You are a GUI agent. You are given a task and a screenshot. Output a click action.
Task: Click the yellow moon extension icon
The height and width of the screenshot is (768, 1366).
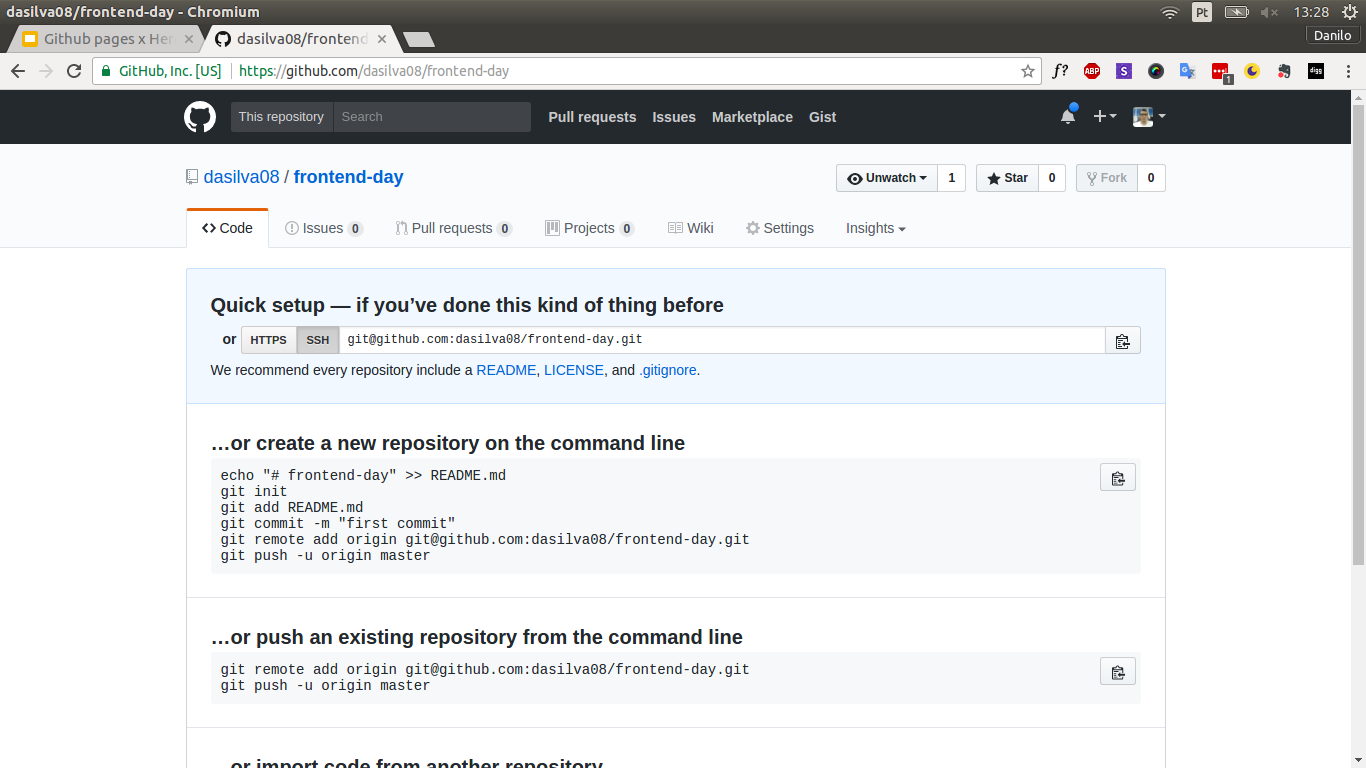pyautogui.click(x=1252, y=71)
